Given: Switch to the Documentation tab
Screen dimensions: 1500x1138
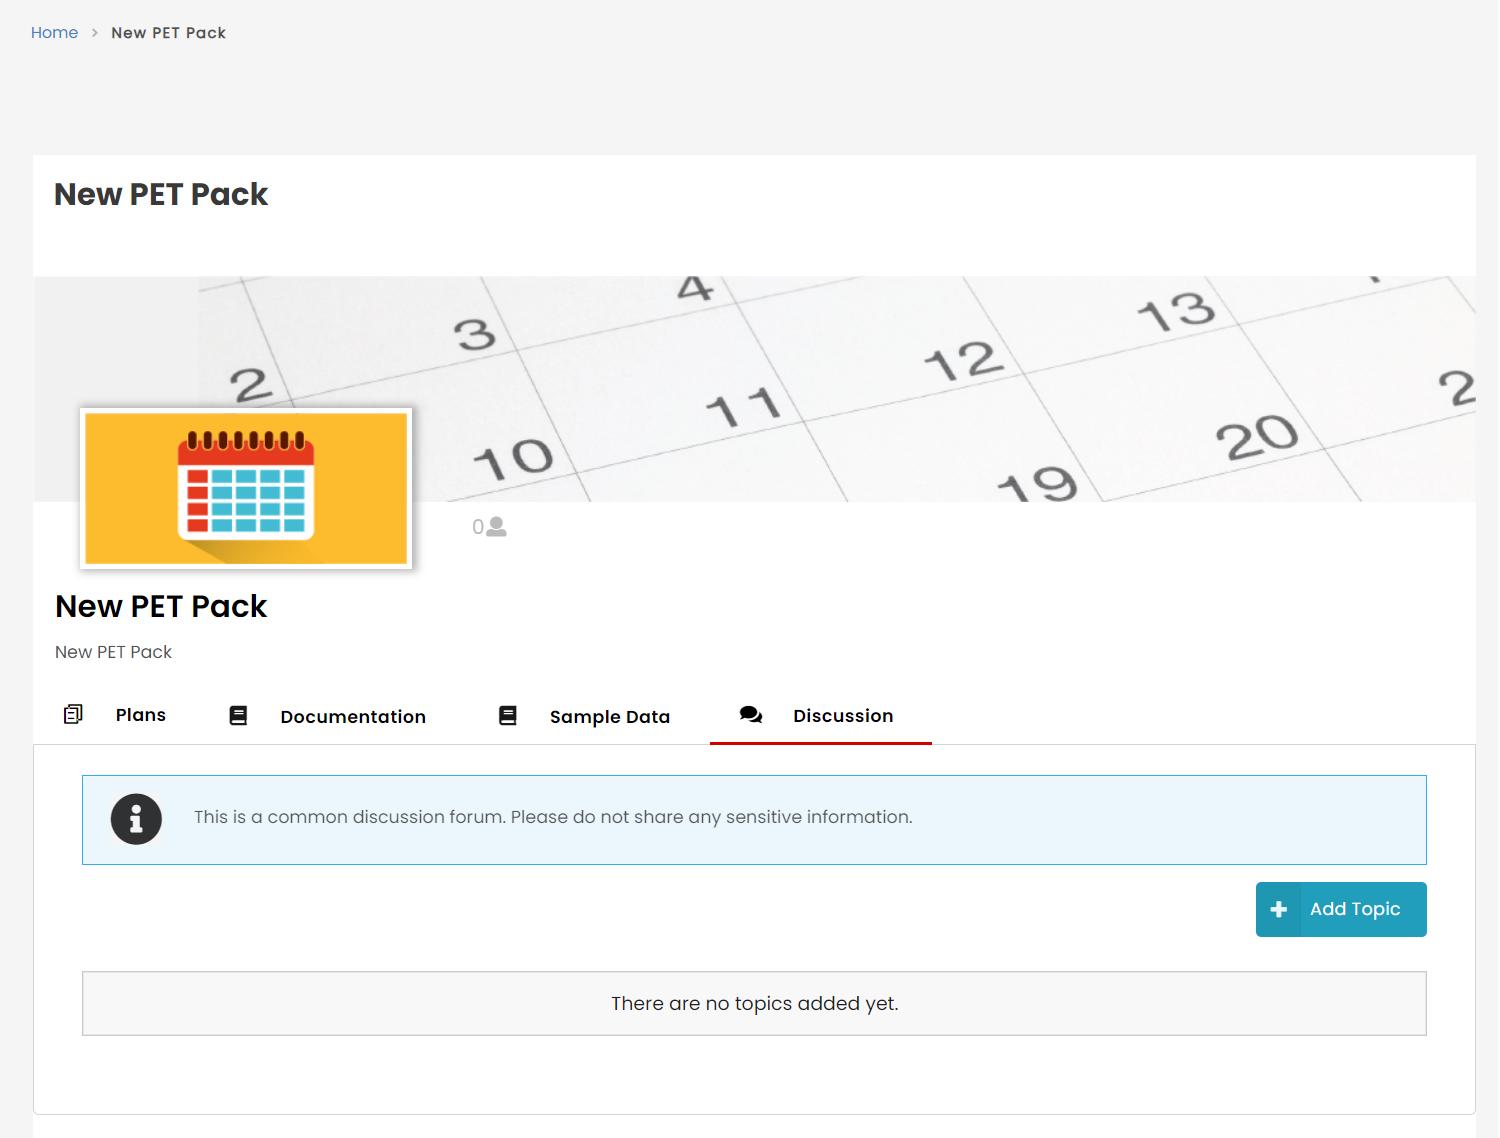Looking at the screenshot, I should pyautogui.click(x=353, y=717).
